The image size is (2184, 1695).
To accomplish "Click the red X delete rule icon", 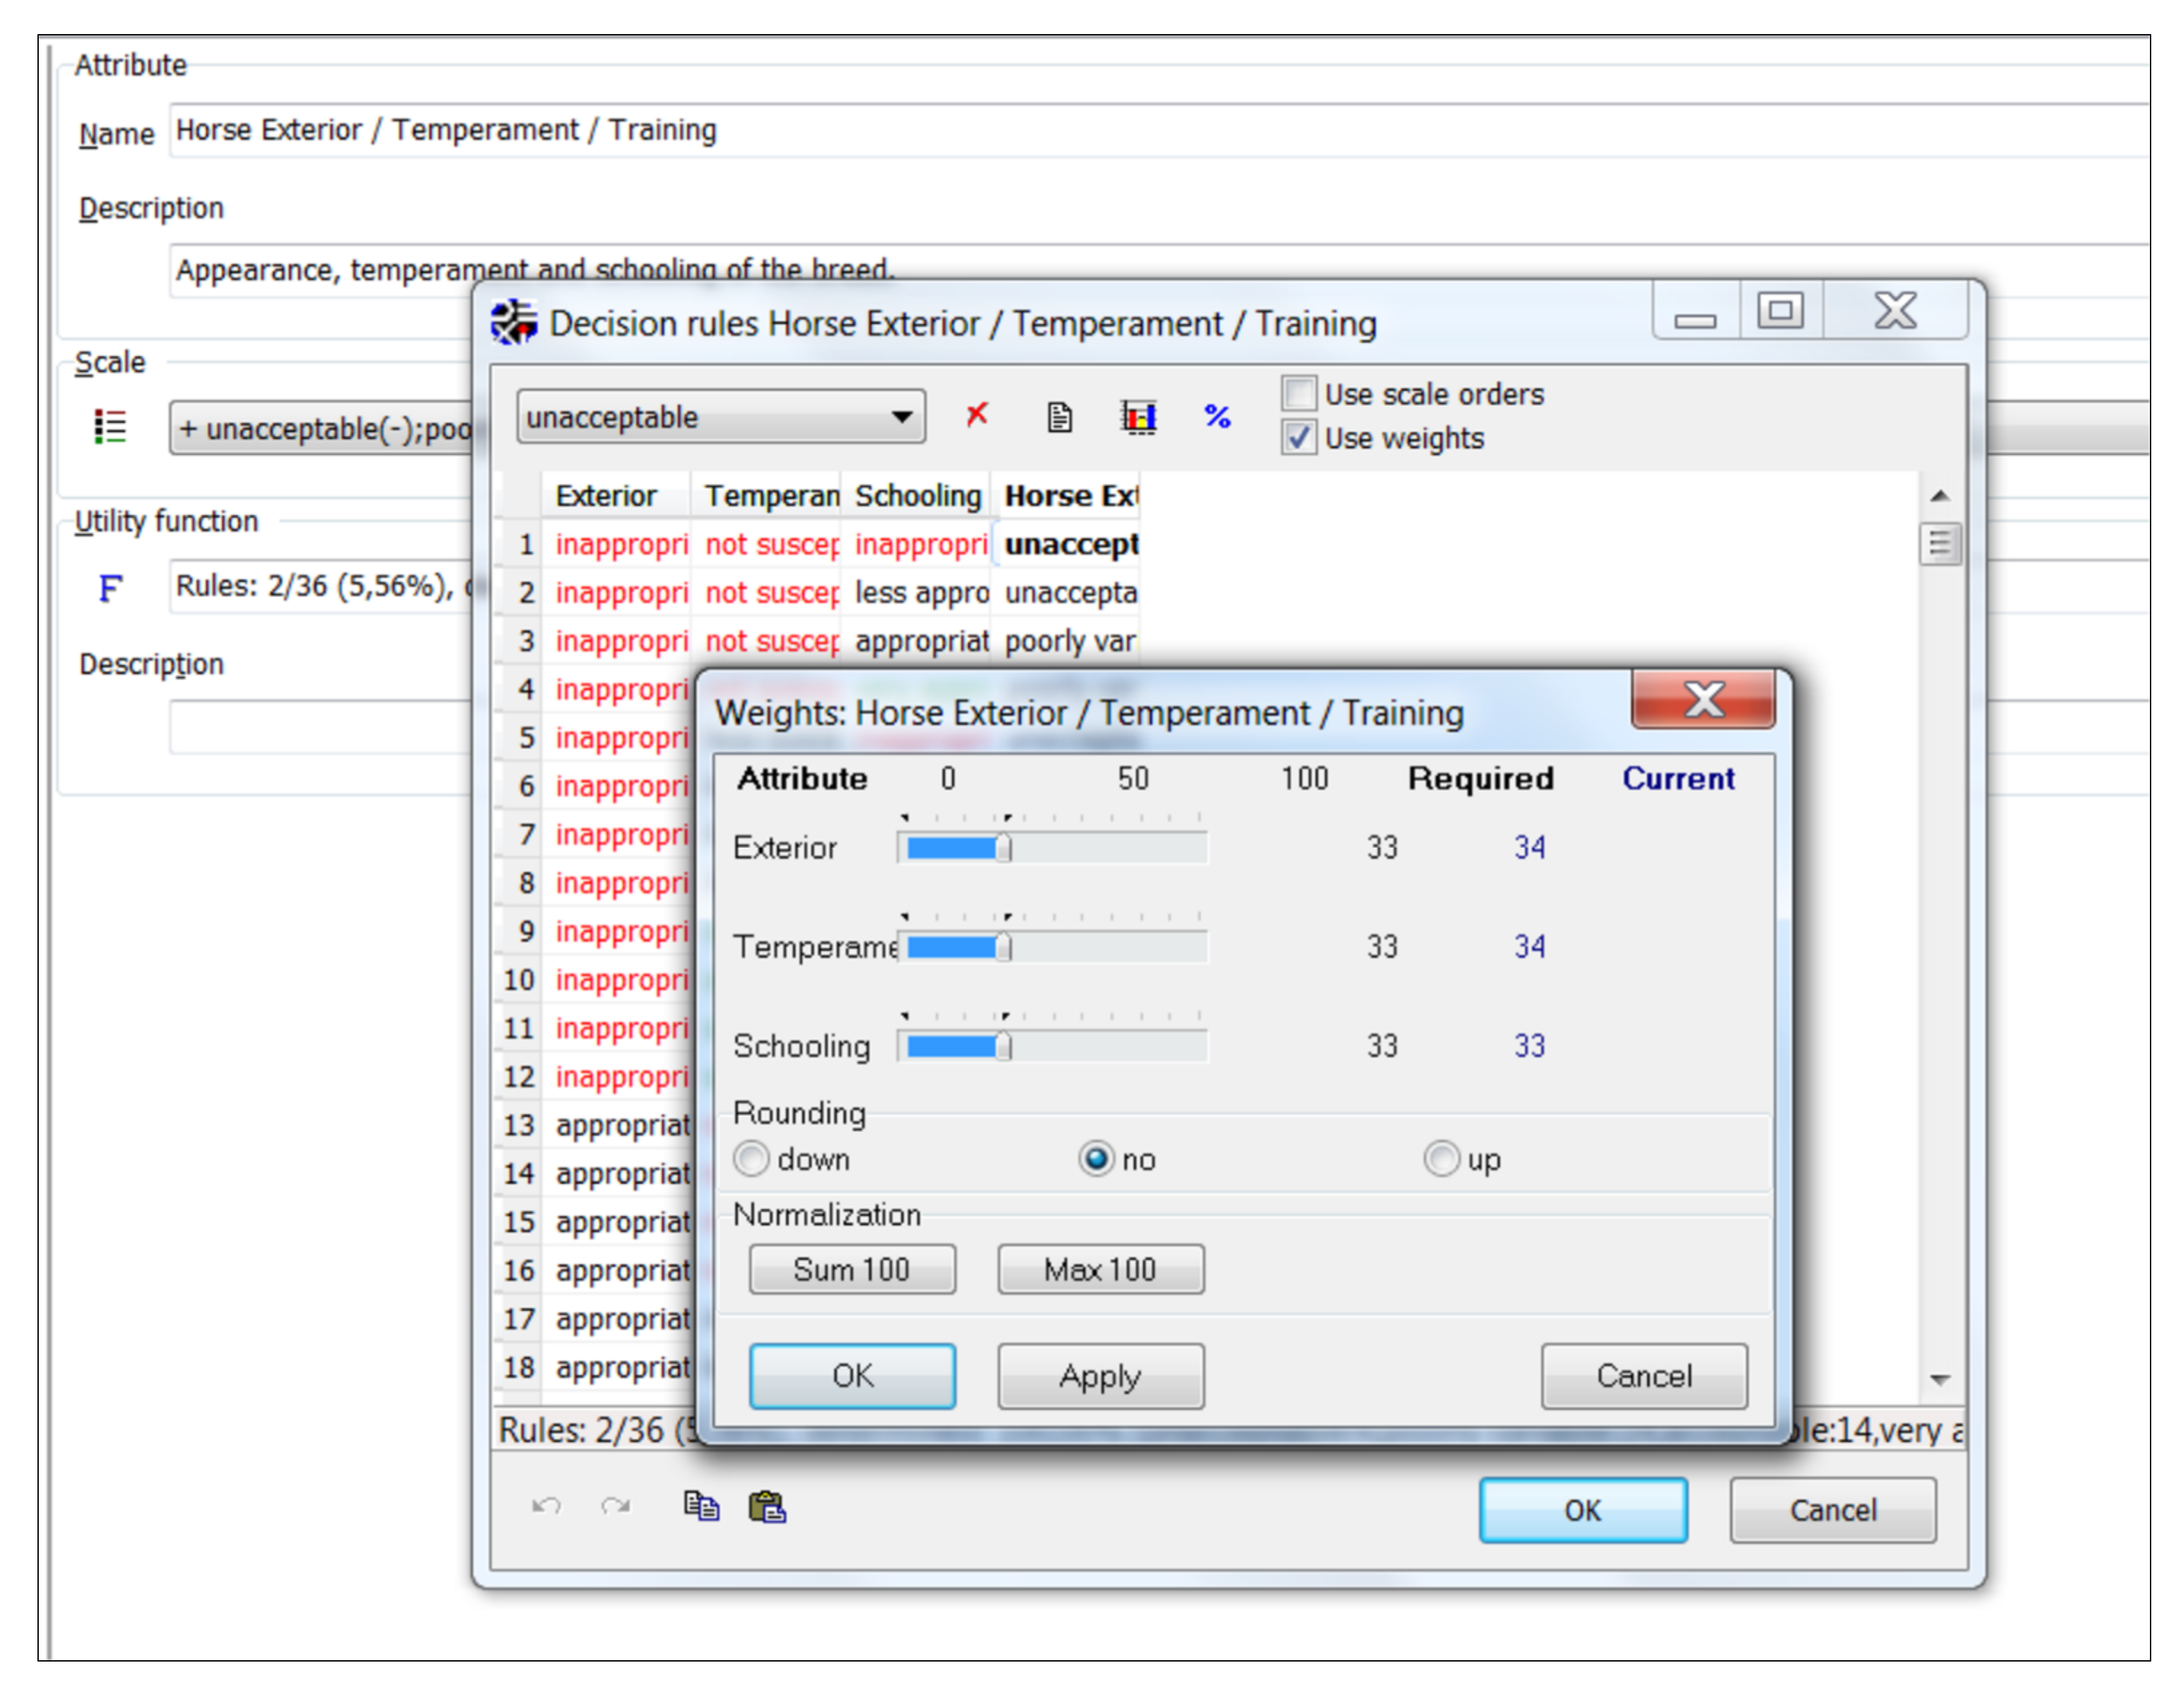I will click(x=977, y=415).
